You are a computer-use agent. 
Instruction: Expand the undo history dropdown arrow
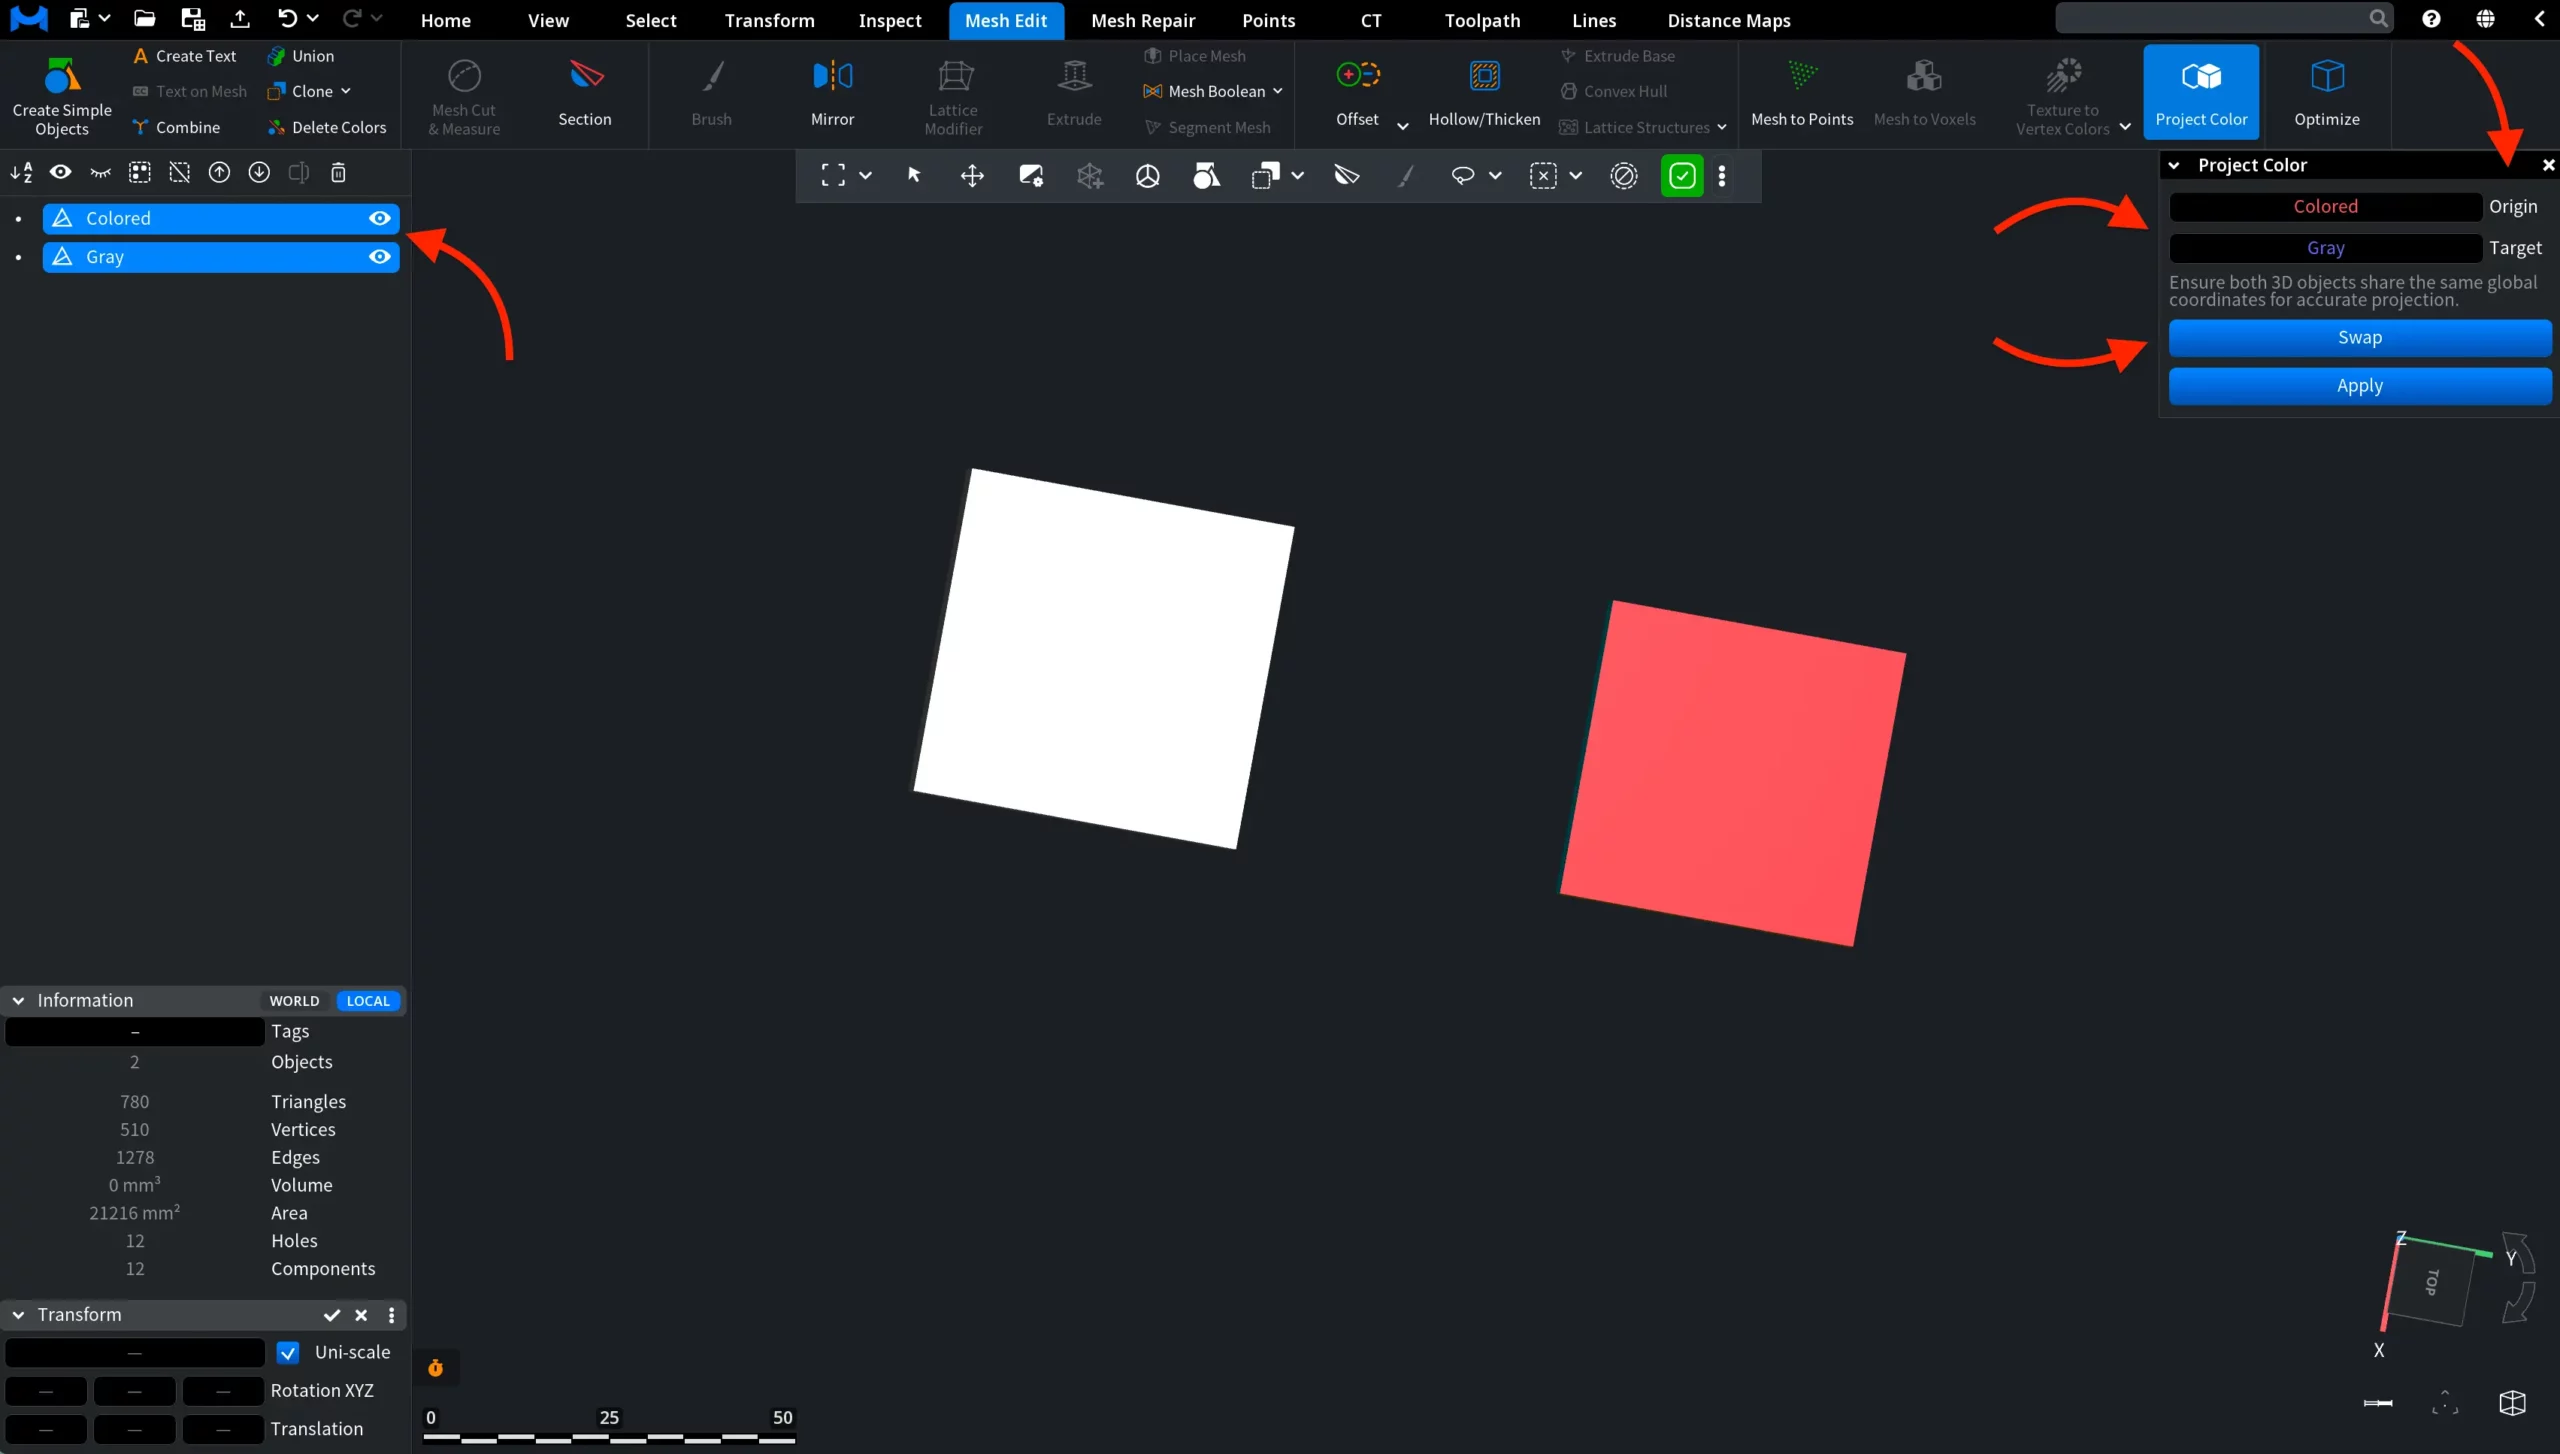point(313,18)
